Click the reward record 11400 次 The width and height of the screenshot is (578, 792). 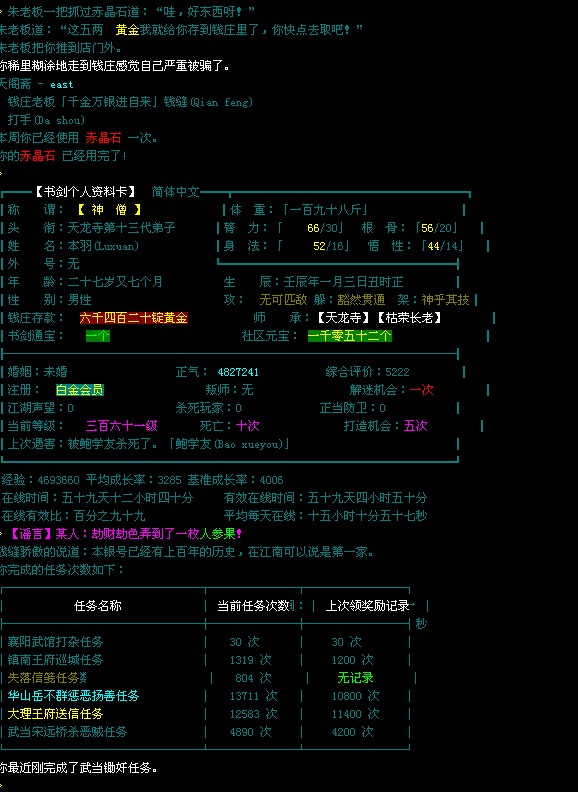(x=355, y=714)
